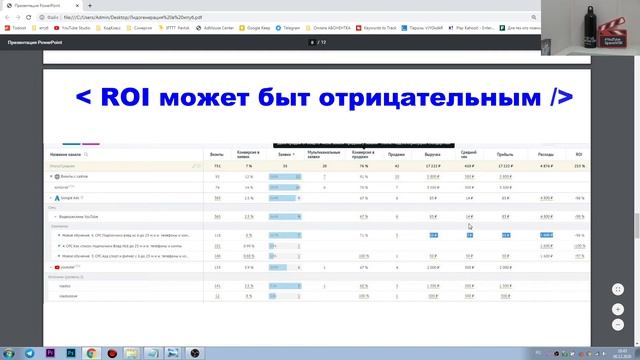This screenshot has height=360, width=640.
Task: Open the YouTube Studio bookmark
Action: point(72,28)
